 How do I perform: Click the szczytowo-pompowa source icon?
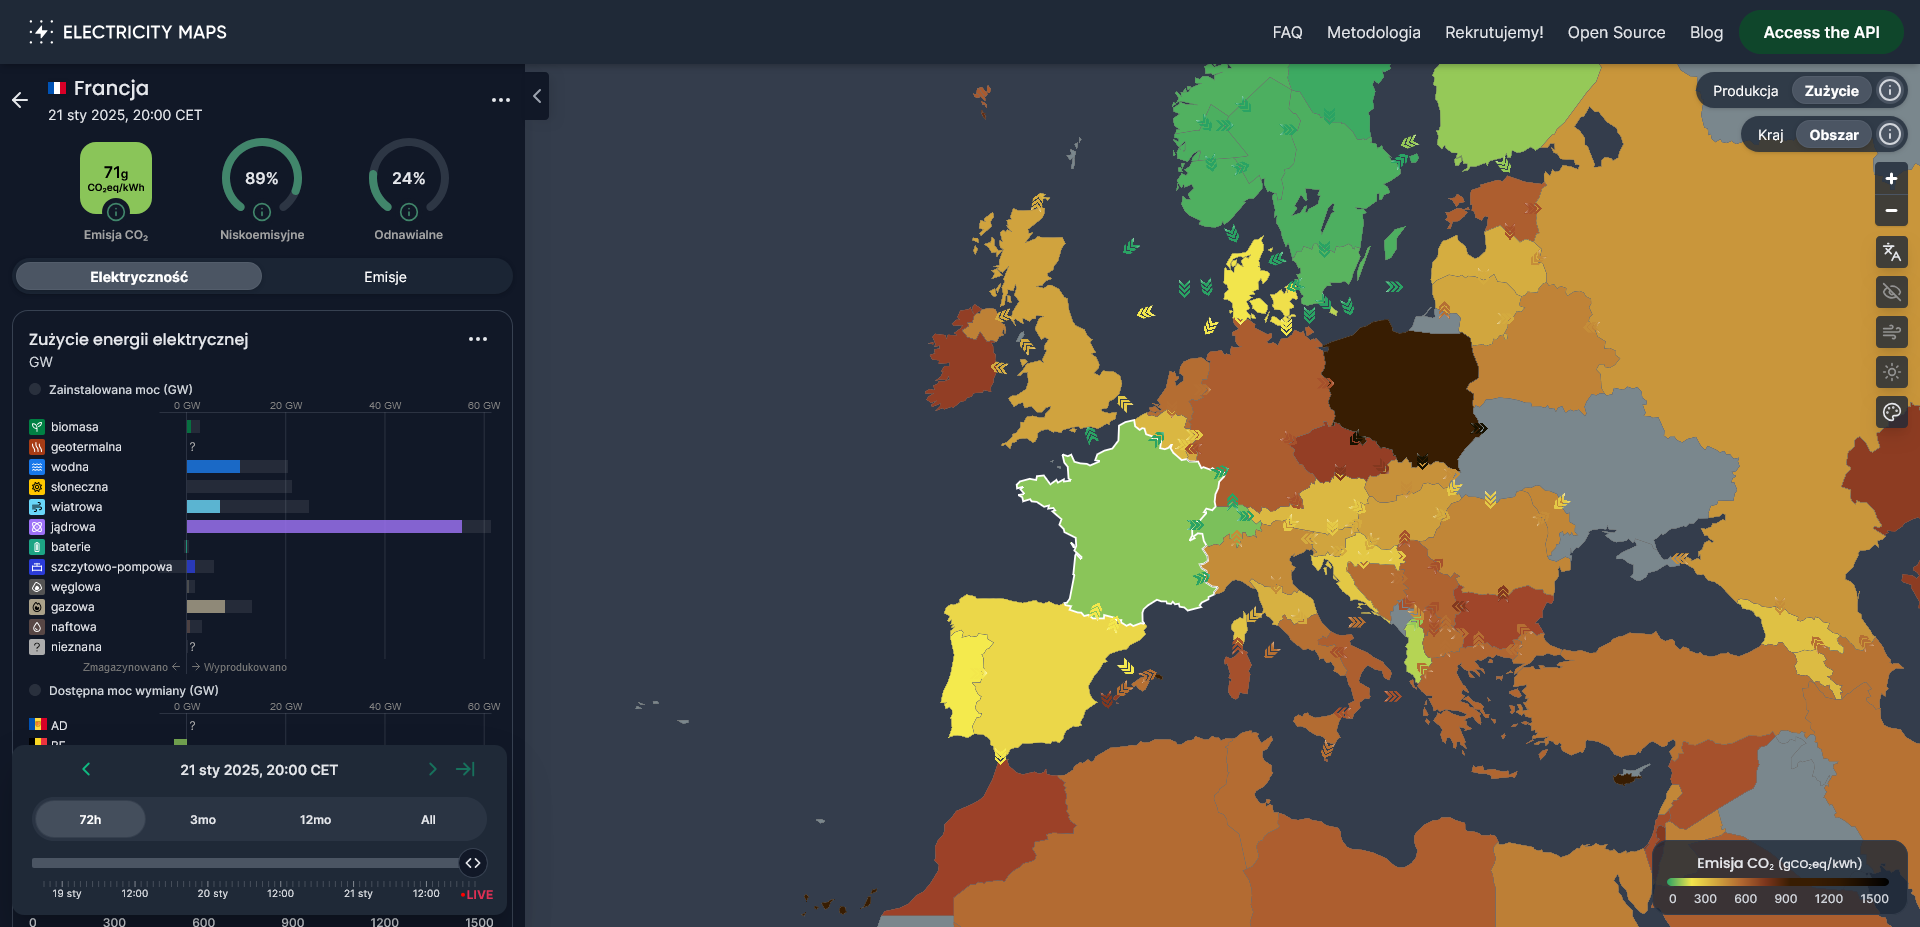click(37, 567)
